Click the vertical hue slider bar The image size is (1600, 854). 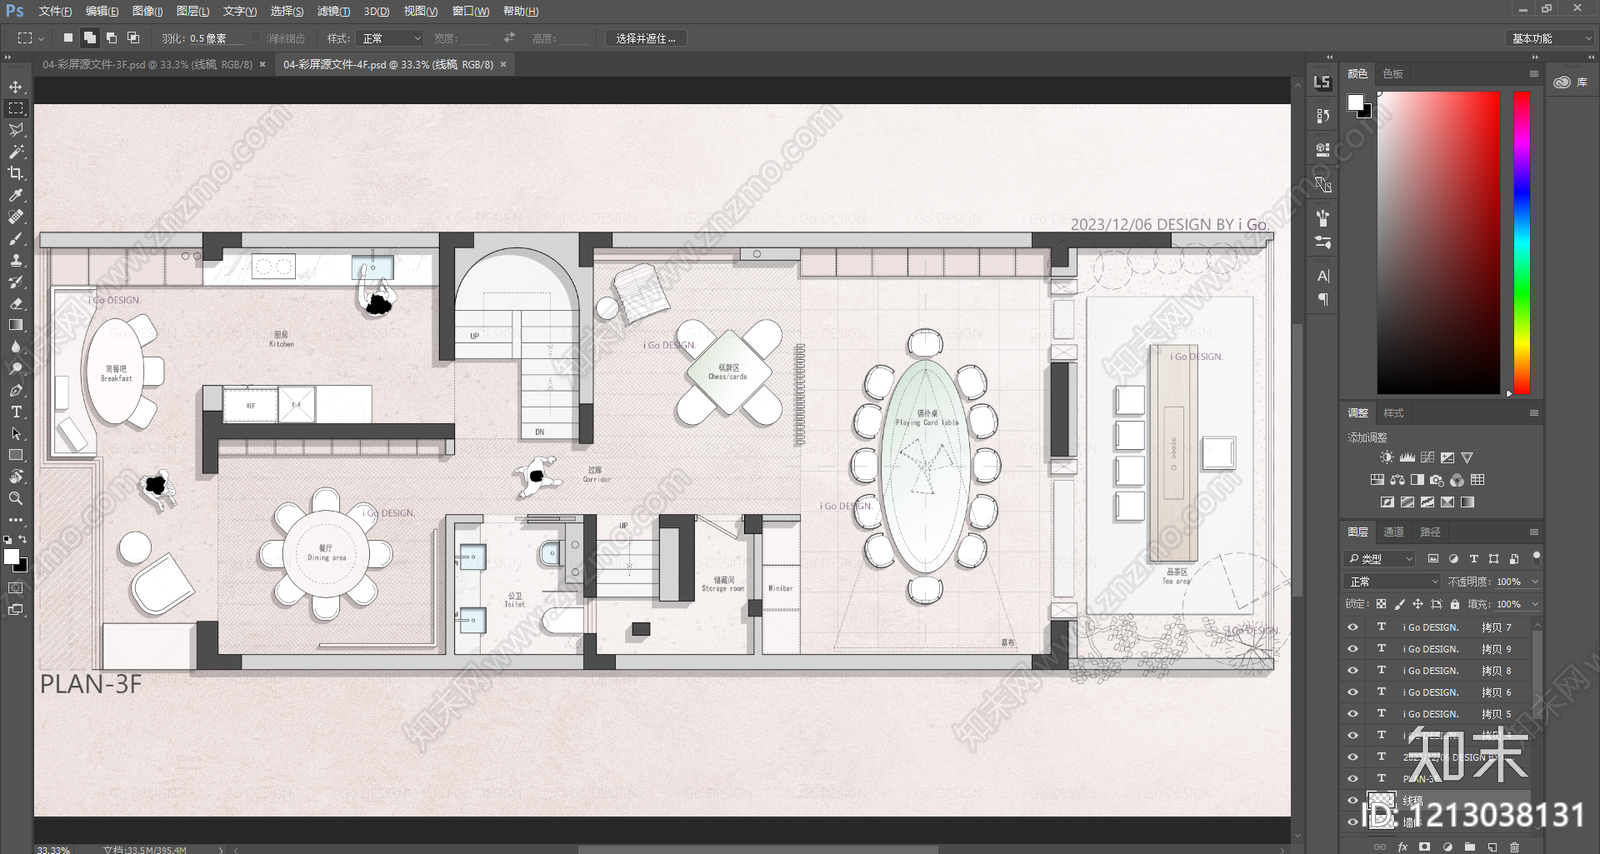(1521, 243)
